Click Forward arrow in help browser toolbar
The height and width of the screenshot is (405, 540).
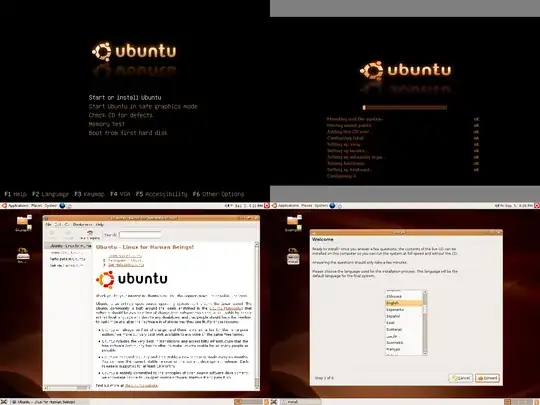[68, 235]
